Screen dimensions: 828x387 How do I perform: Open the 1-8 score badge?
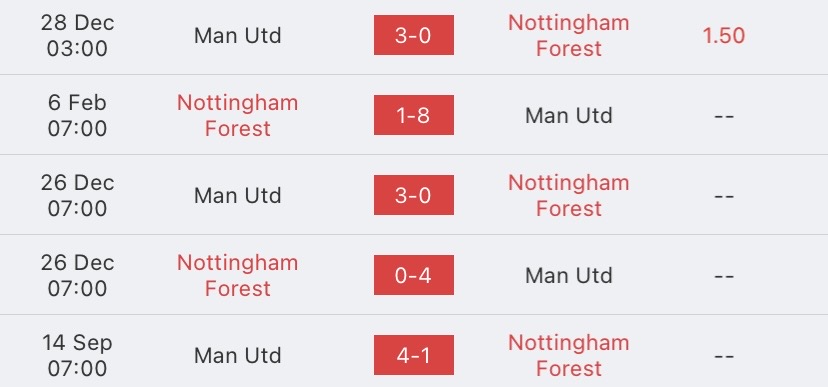click(x=413, y=115)
